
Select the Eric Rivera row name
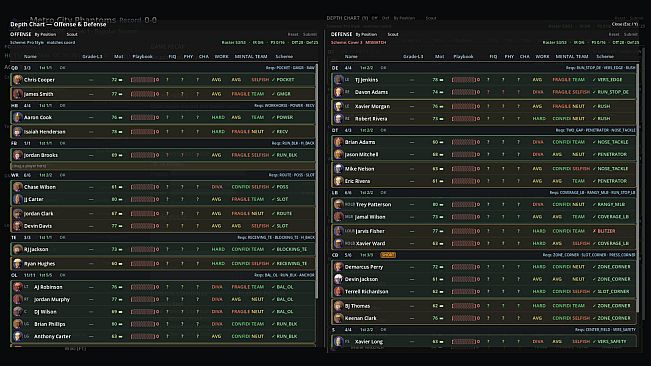click(x=357, y=181)
